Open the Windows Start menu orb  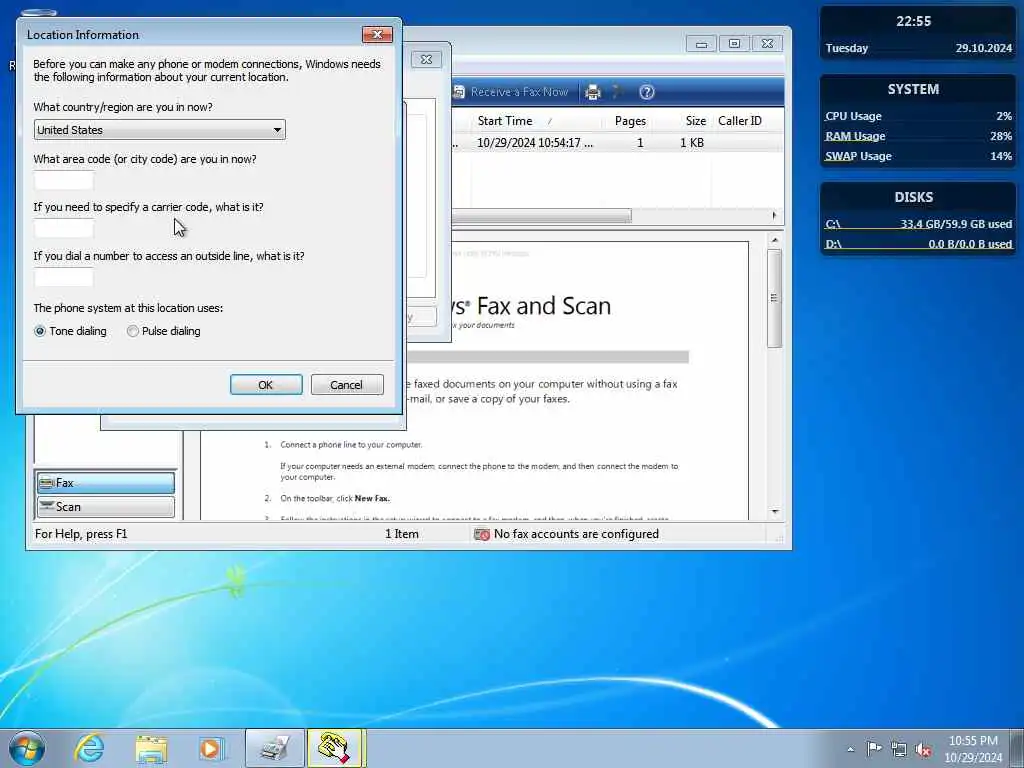tap(27, 748)
